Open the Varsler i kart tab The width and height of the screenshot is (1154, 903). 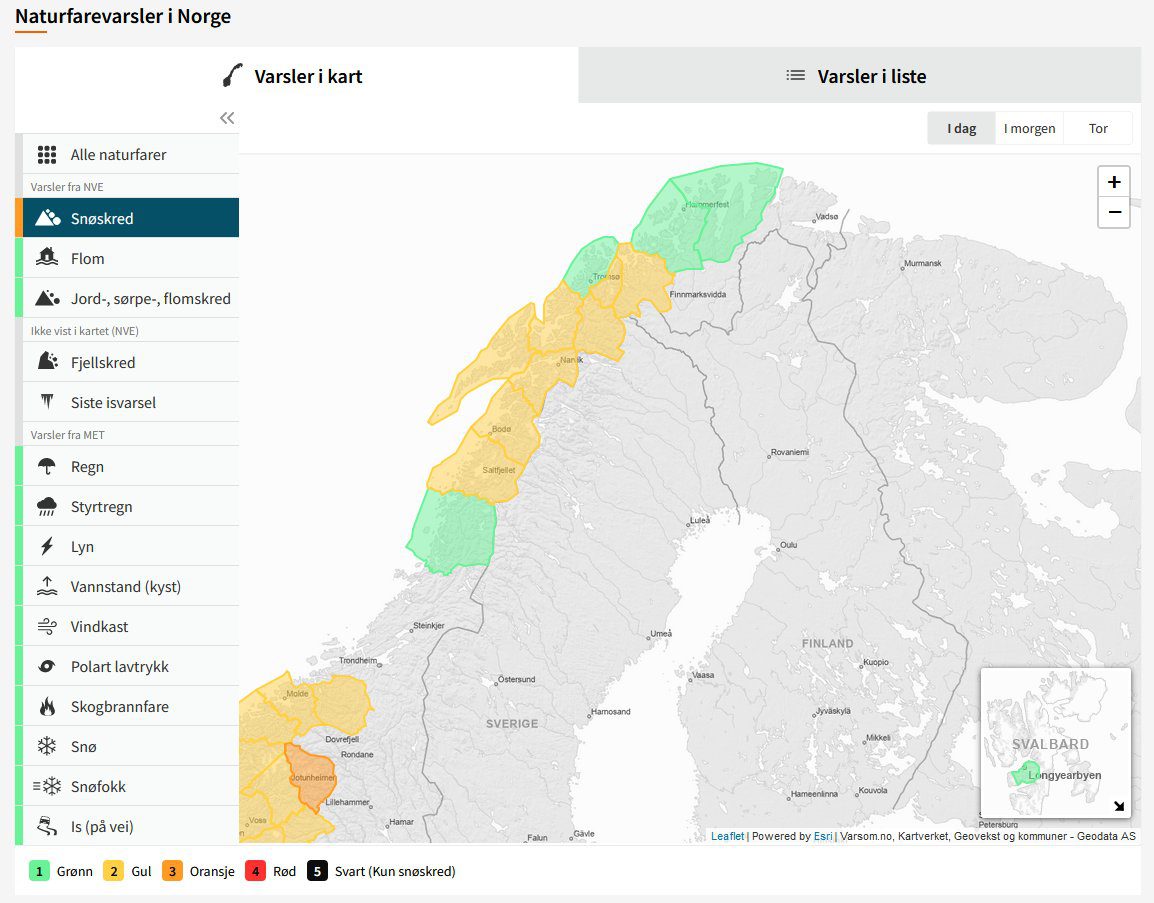click(x=296, y=76)
